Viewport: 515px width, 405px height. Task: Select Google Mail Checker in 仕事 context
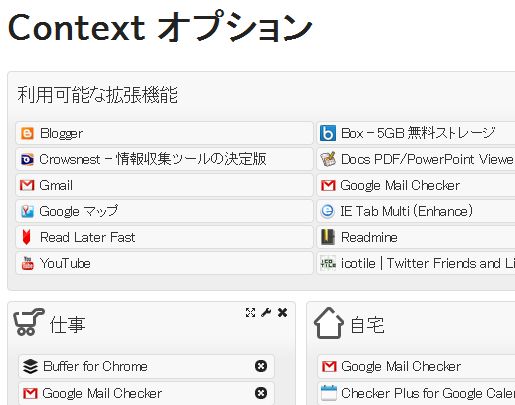(146, 394)
